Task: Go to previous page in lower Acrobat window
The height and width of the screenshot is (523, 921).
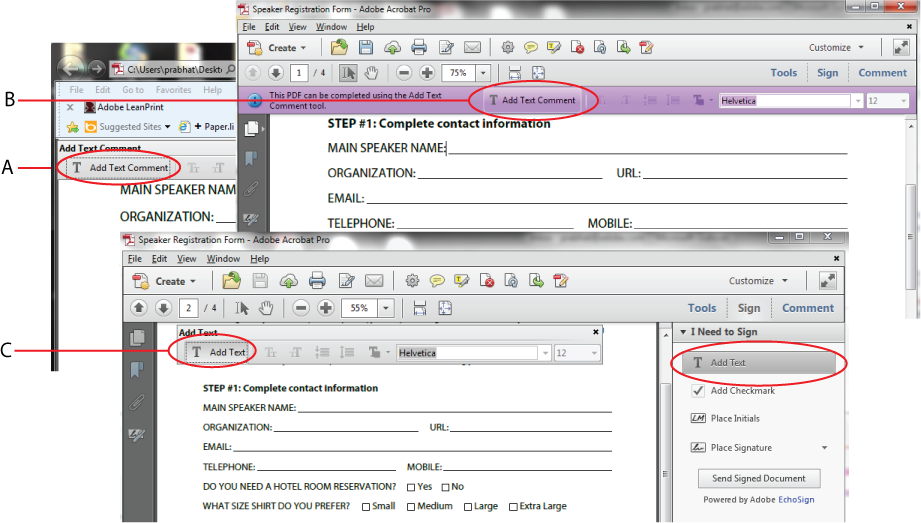Action: click(139, 307)
